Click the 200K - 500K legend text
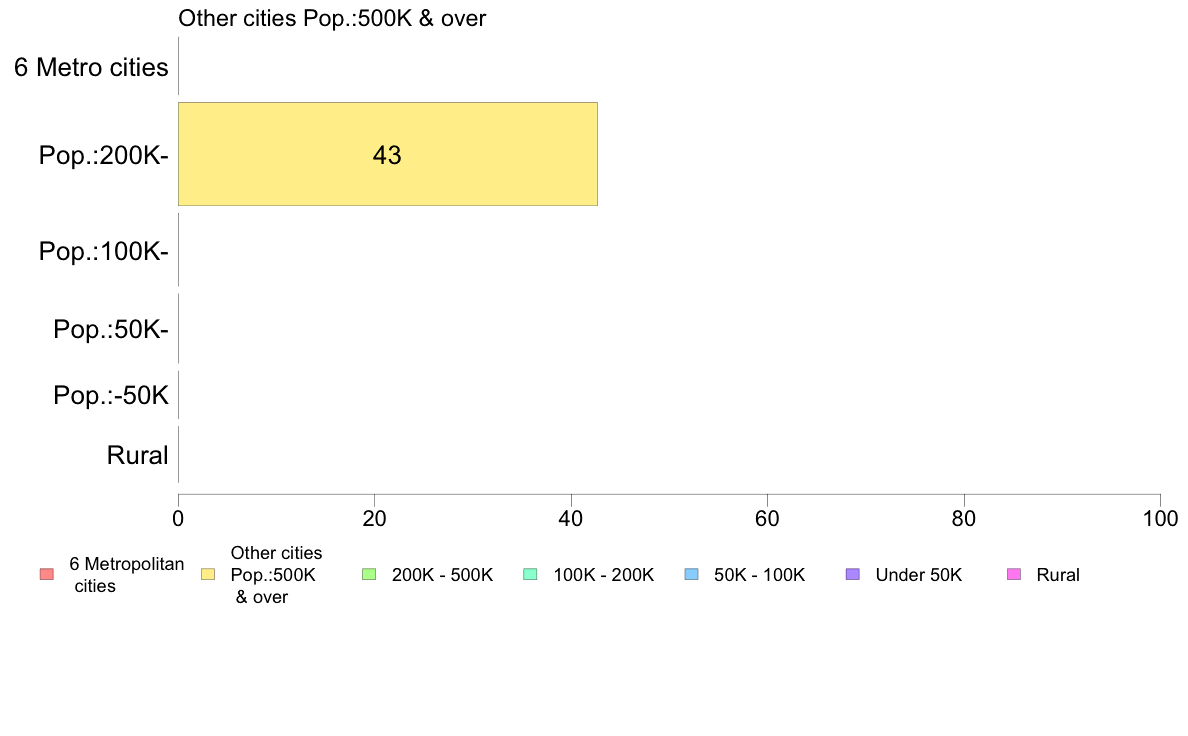 (442, 575)
